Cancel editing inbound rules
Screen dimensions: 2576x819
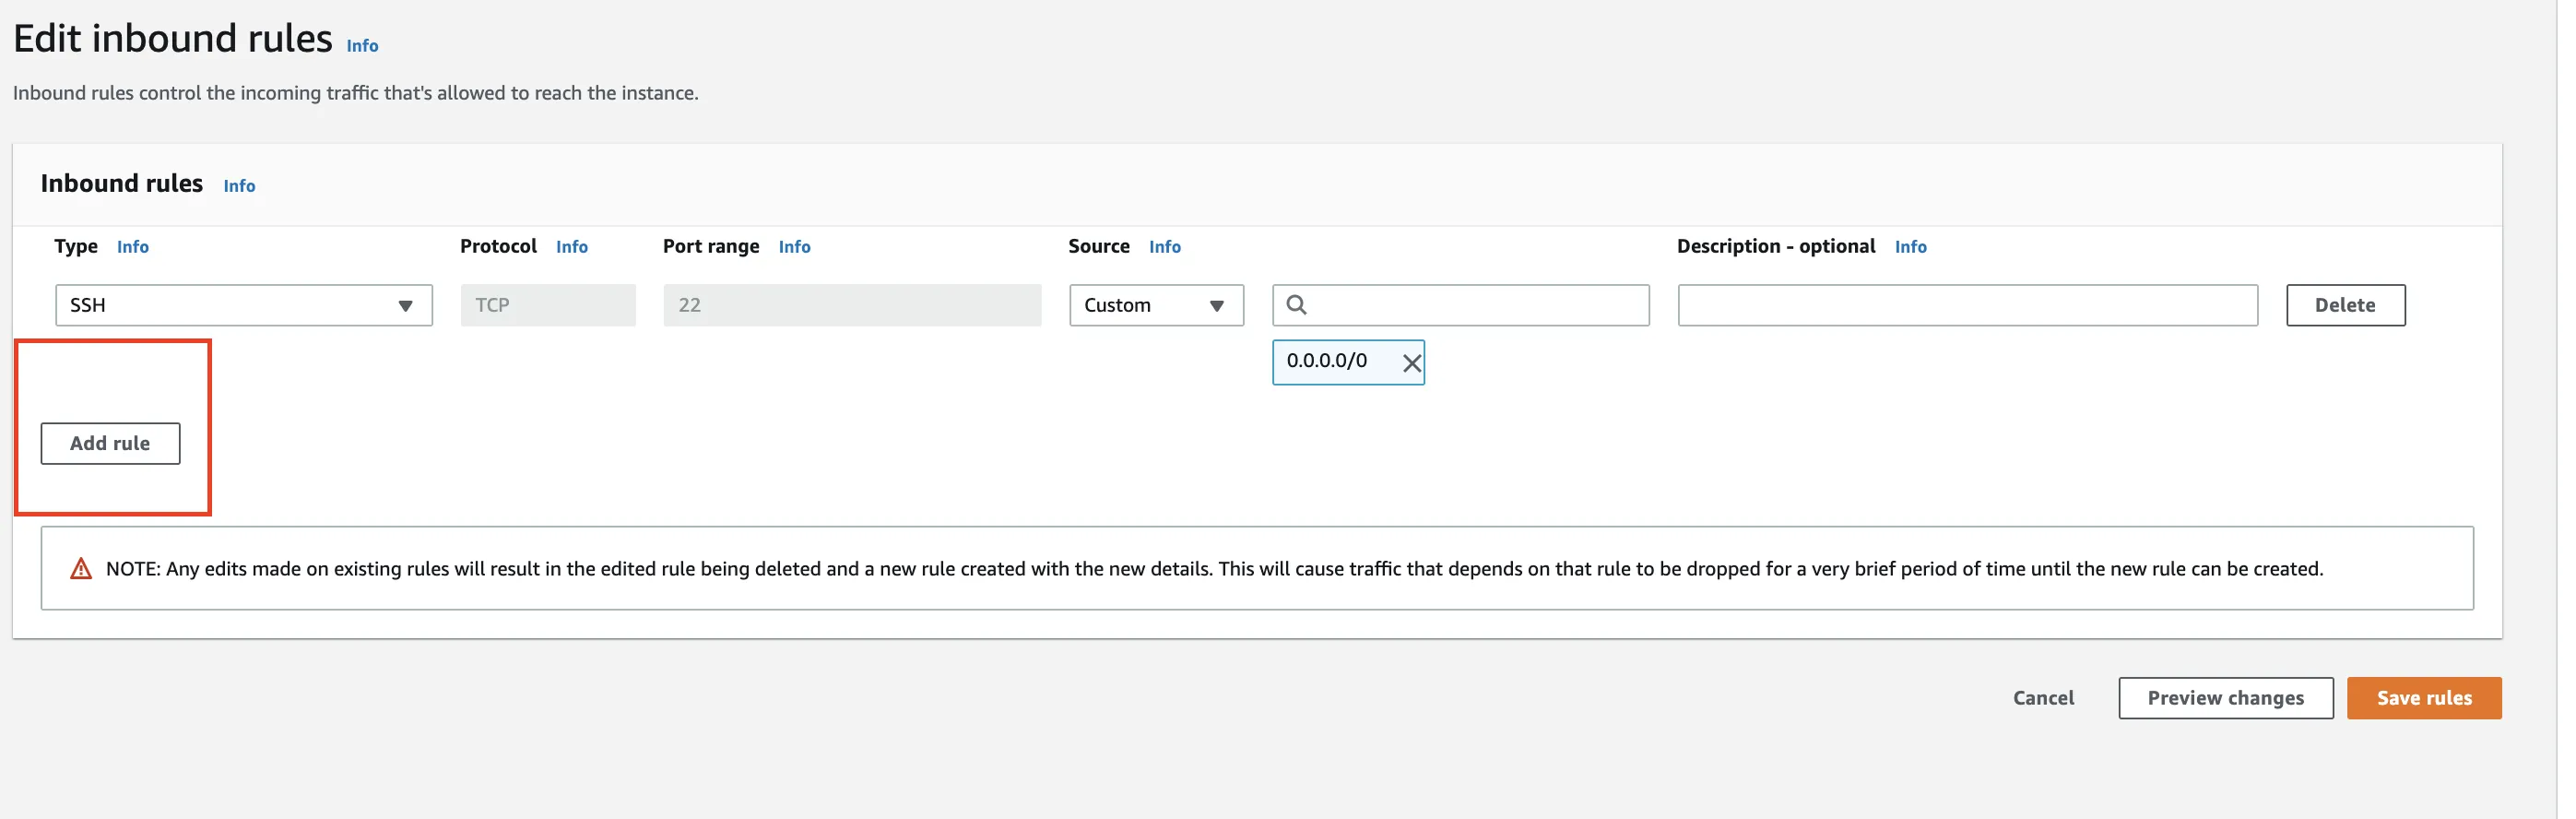[2043, 698]
